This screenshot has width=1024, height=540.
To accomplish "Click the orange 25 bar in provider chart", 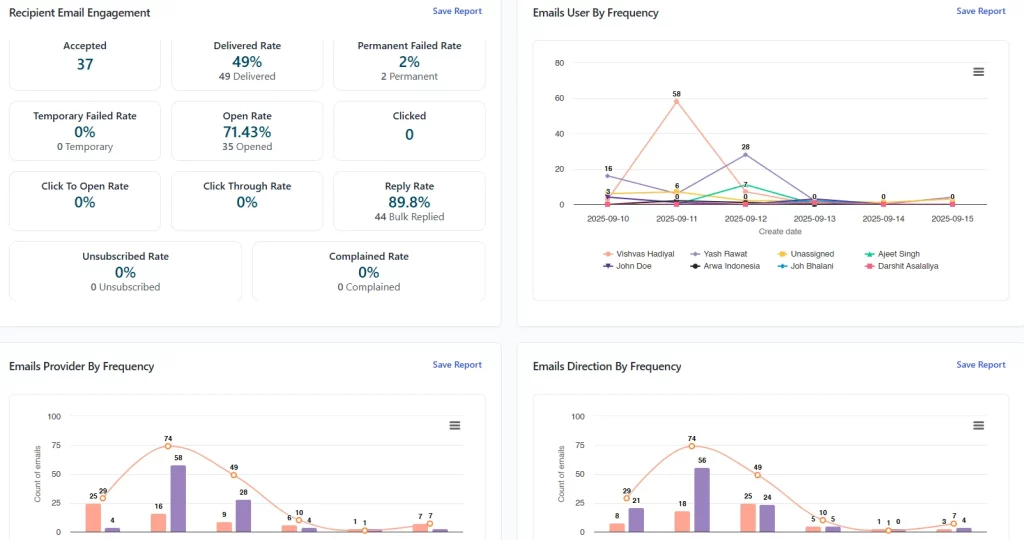I will (93, 518).
